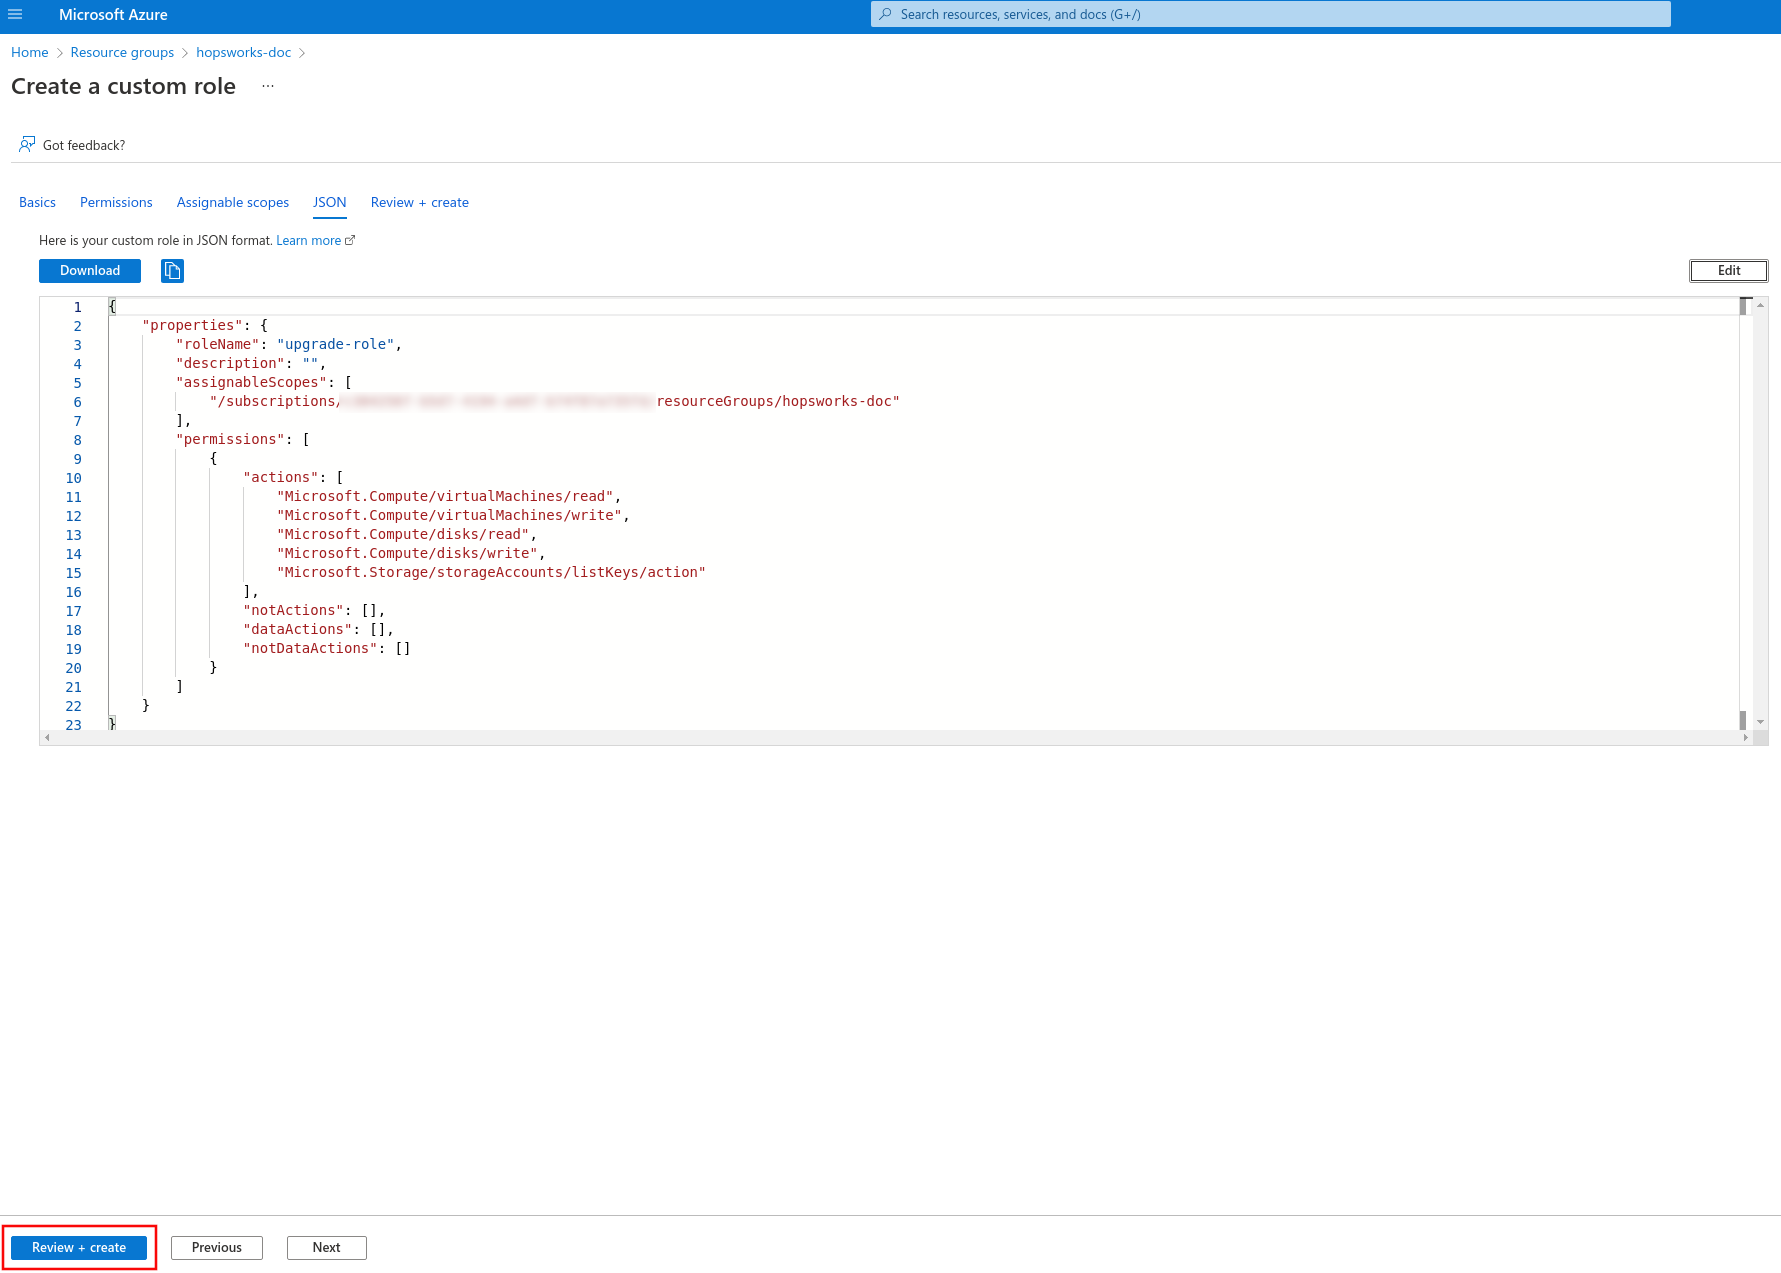The width and height of the screenshot is (1781, 1273).
Task: Click the horizontal scrollbar's left arrow
Action: (47, 738)
